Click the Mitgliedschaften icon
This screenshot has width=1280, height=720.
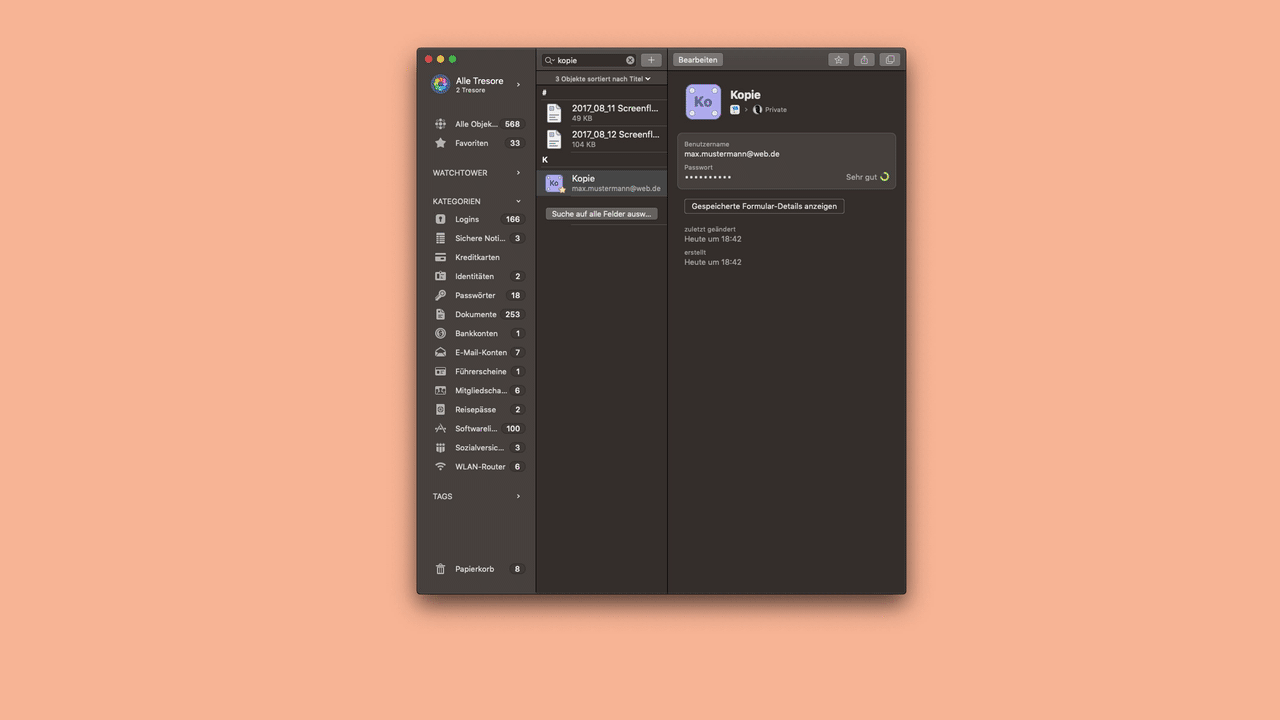440,390
